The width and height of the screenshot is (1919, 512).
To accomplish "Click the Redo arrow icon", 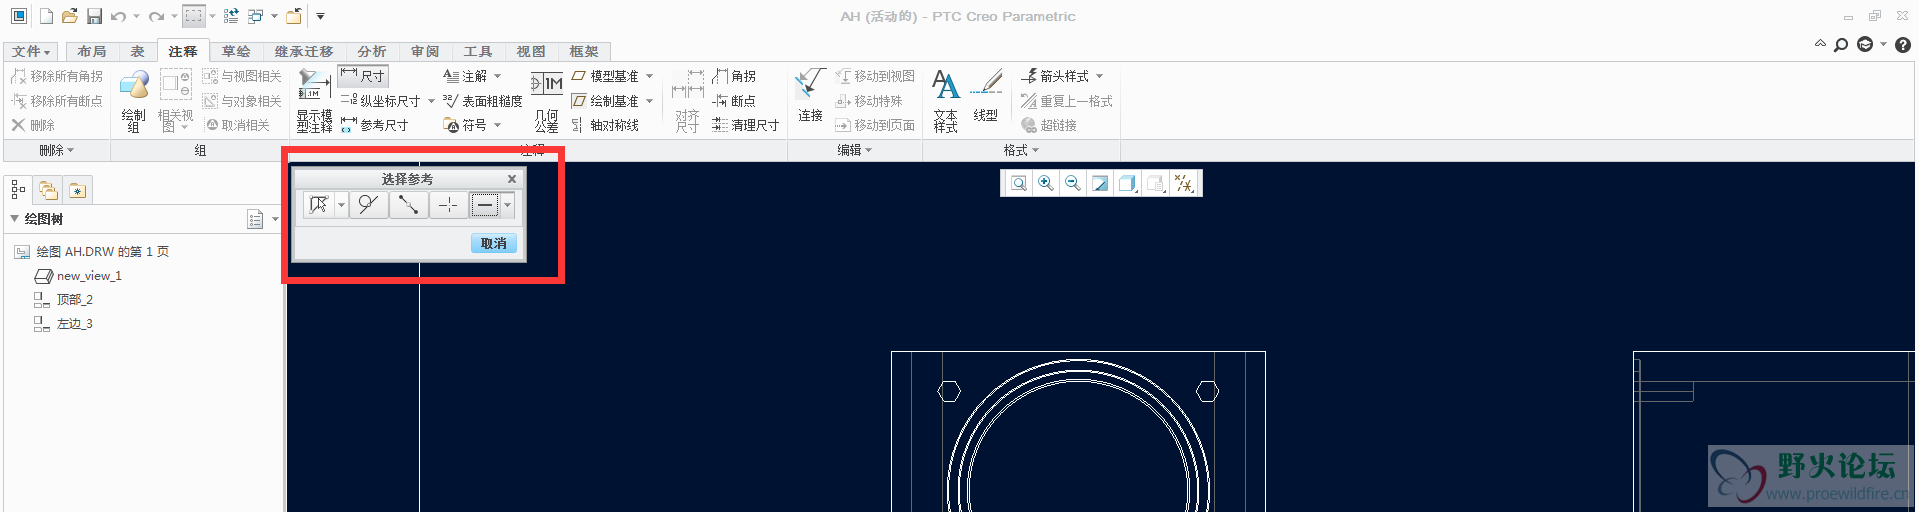I will point(156,16).
